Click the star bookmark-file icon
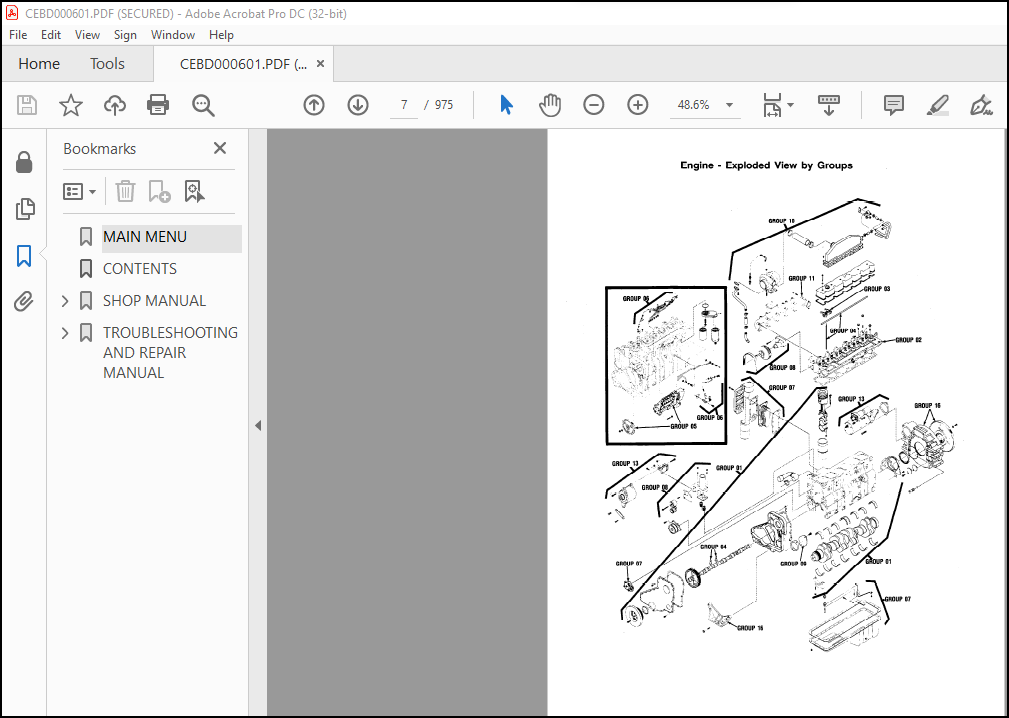Viewport: 1009px width, 718px height. click(x=71, y=105)
